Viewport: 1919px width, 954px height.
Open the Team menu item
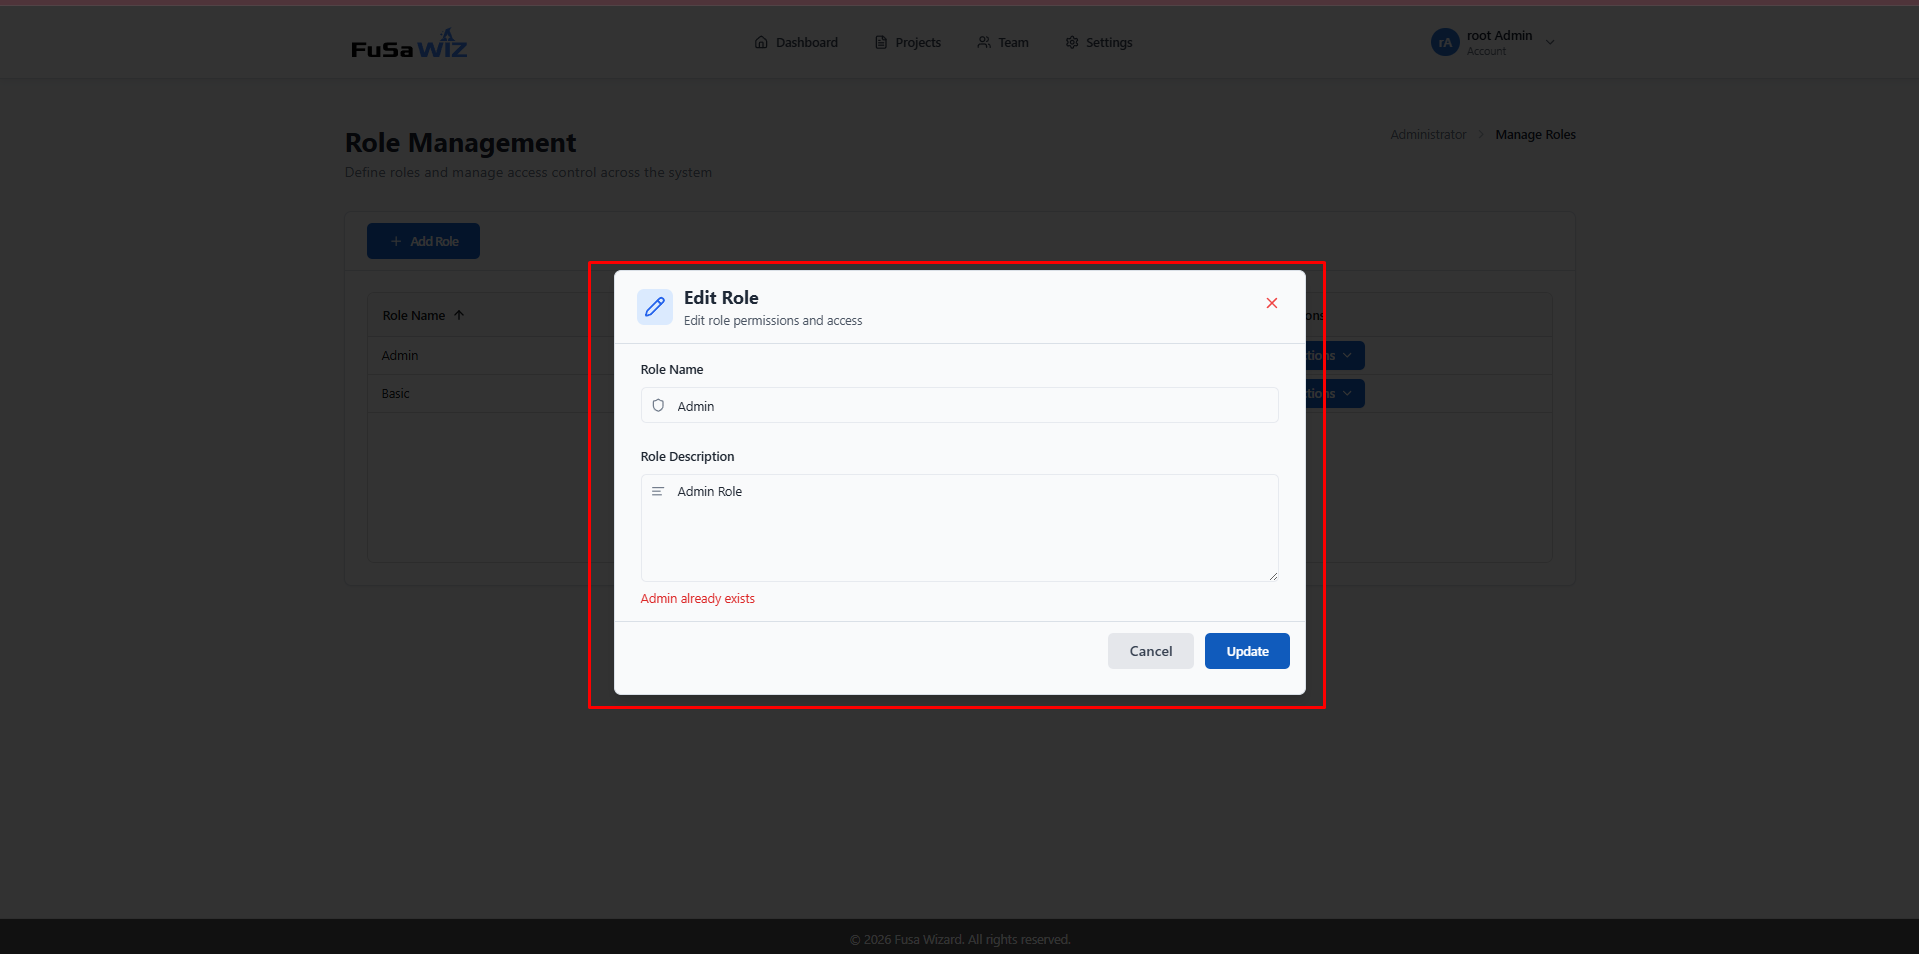click(1003, 43)
